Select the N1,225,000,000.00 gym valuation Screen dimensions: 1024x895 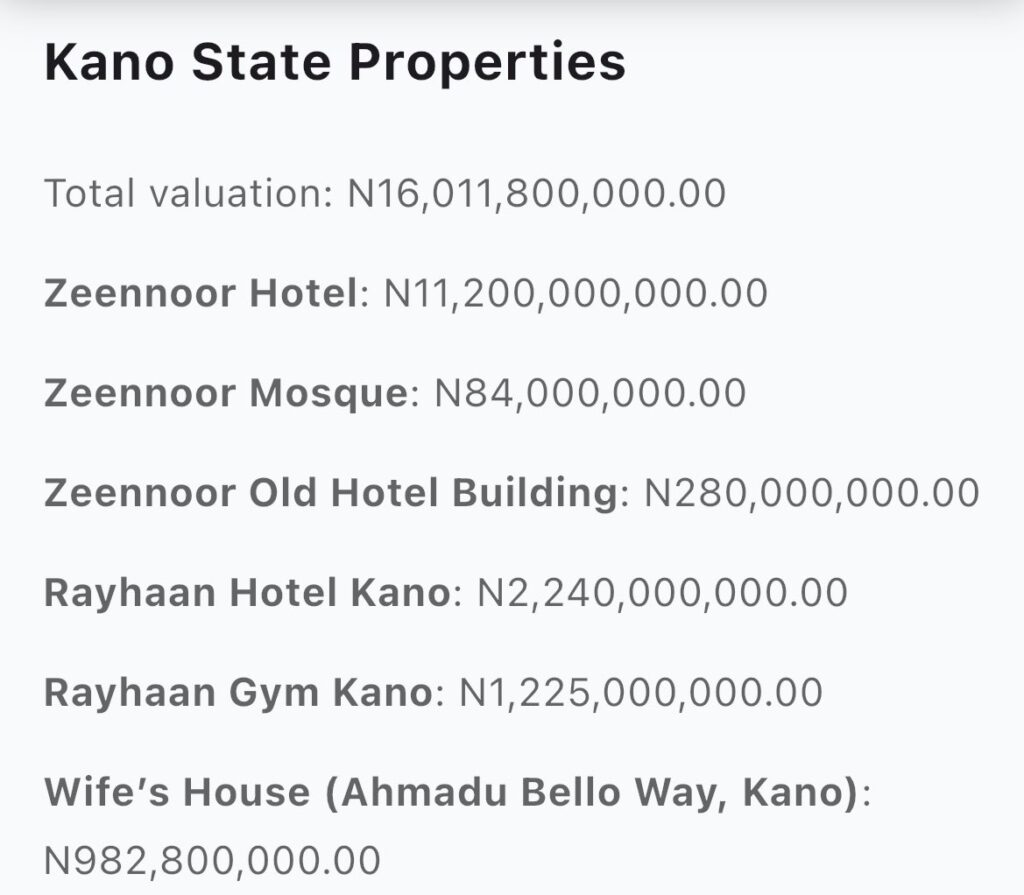tap(640, 693)
